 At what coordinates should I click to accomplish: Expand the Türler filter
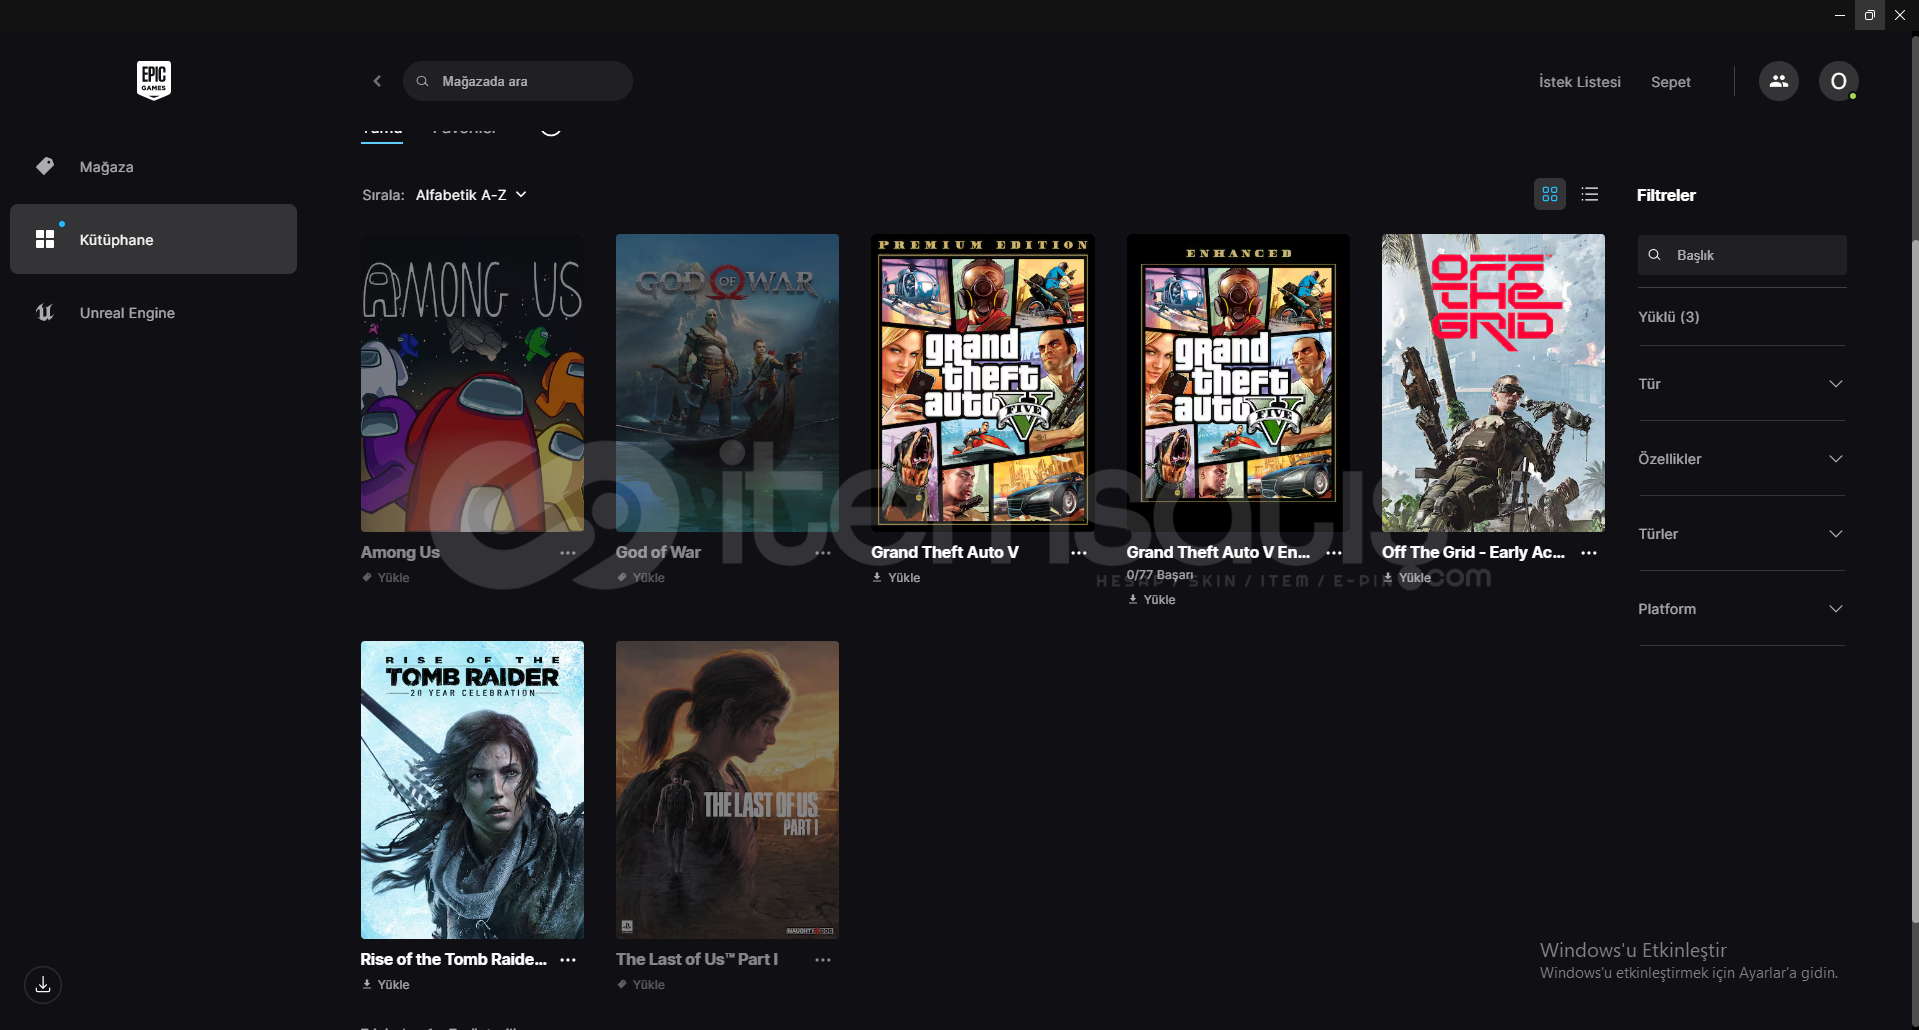click(x=1742, y=534)
